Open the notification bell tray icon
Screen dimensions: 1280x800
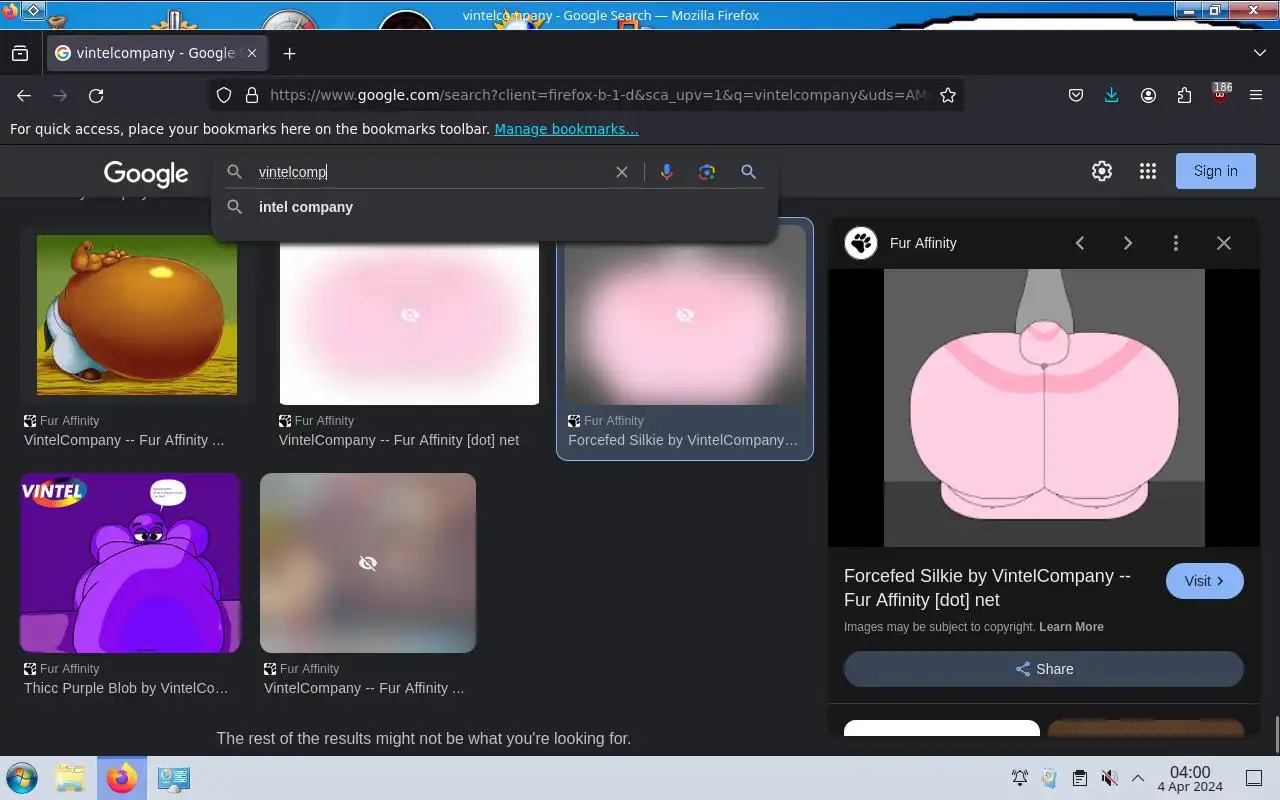[x=1020, y=778]
